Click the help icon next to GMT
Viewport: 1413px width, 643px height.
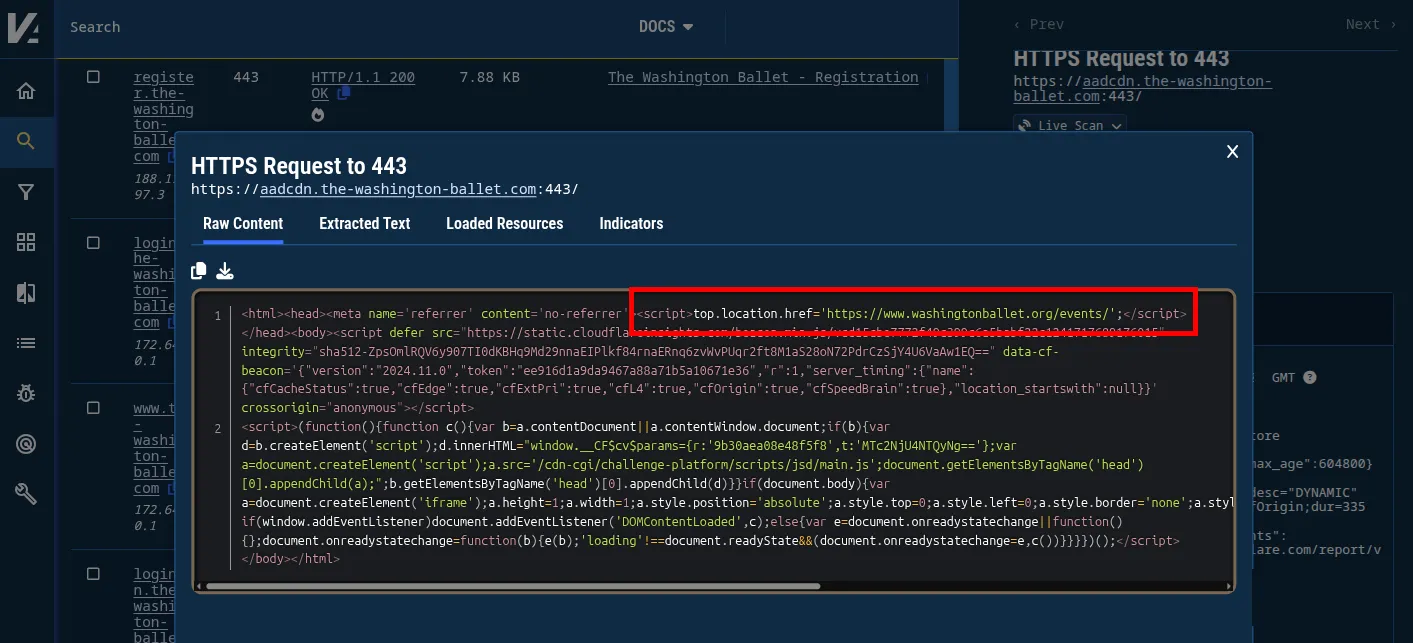tap(1309, 378)
